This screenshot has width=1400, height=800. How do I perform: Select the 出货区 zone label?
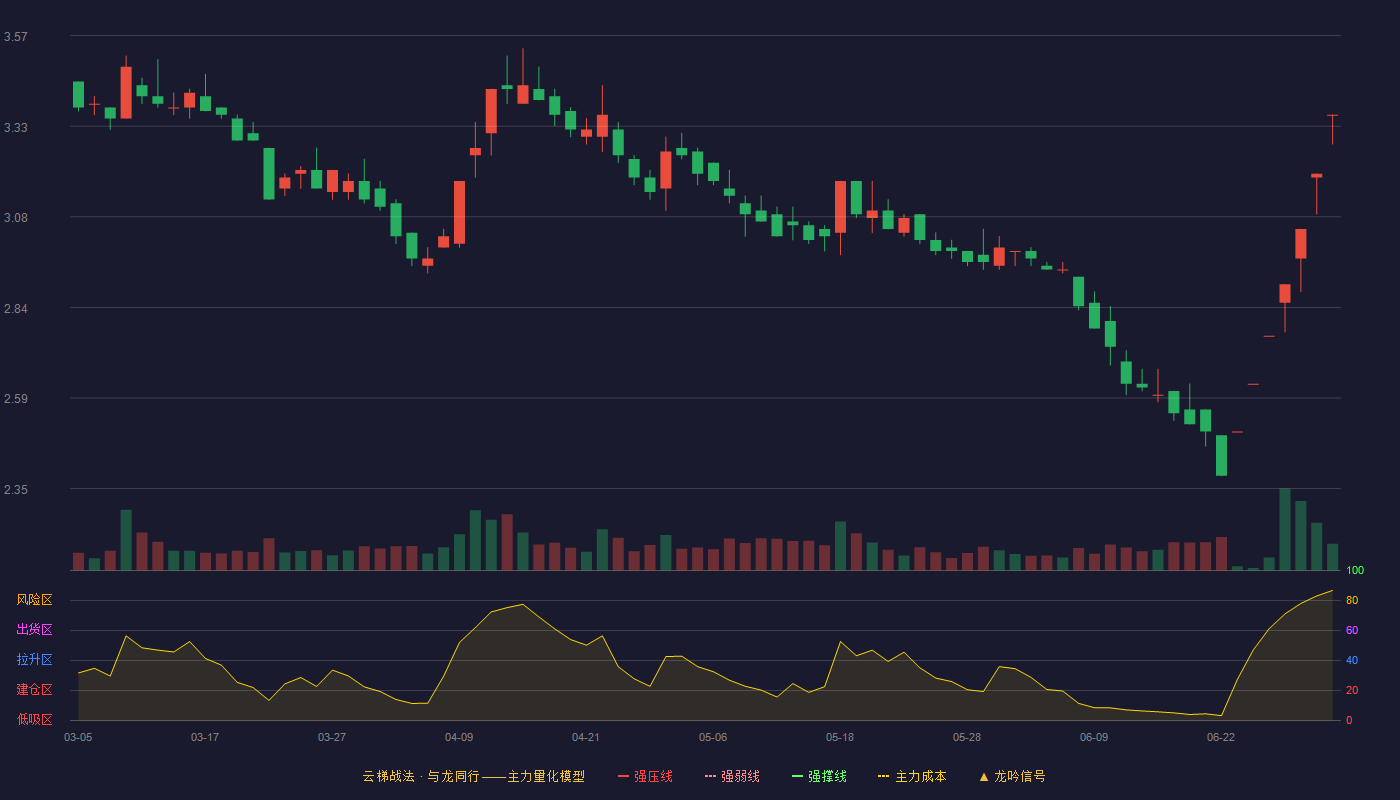[x=34, y=630]
